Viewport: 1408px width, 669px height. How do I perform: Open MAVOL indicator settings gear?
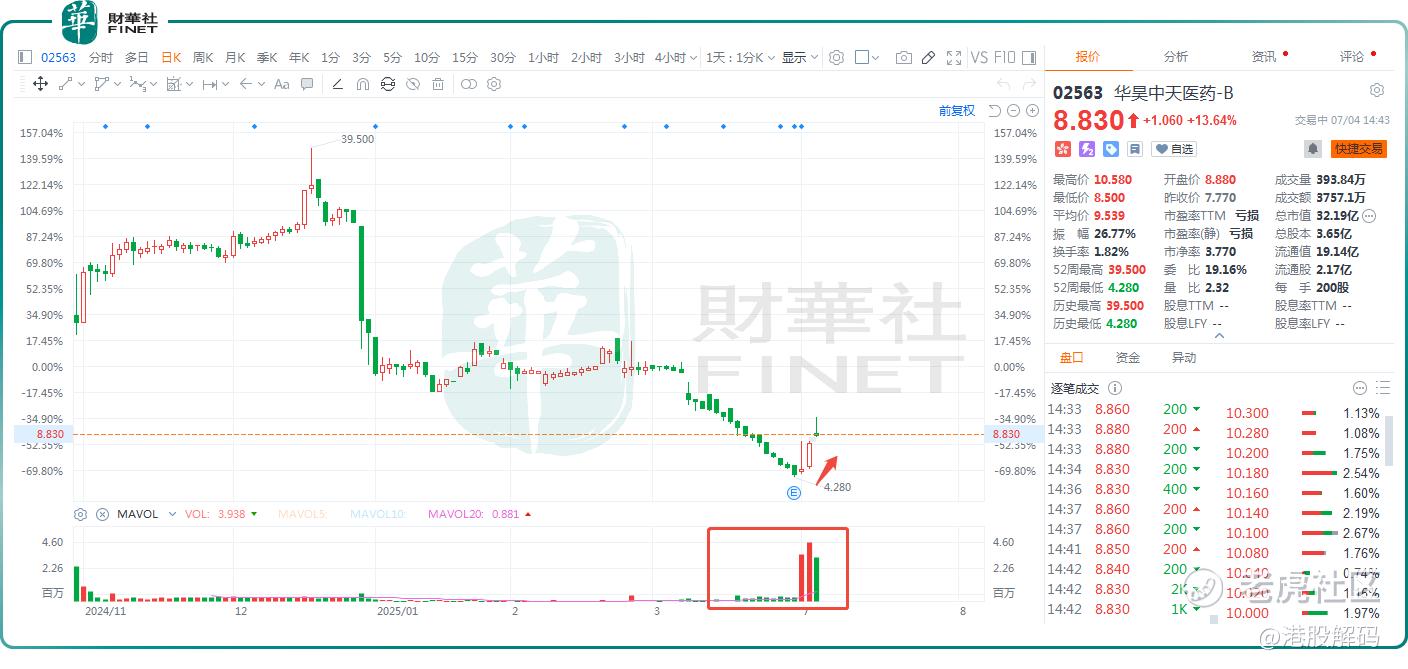point(81,514)
